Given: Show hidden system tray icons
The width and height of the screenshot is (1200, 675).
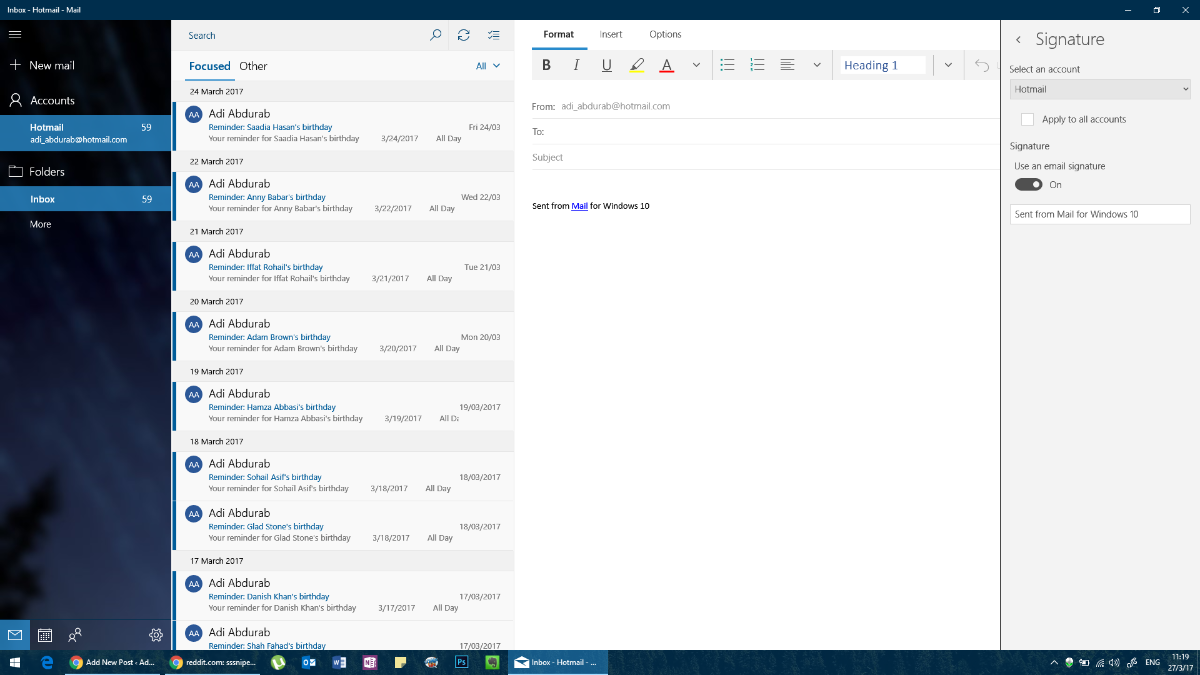Looking at the screenshot, I should click(x=1054, y=662).
